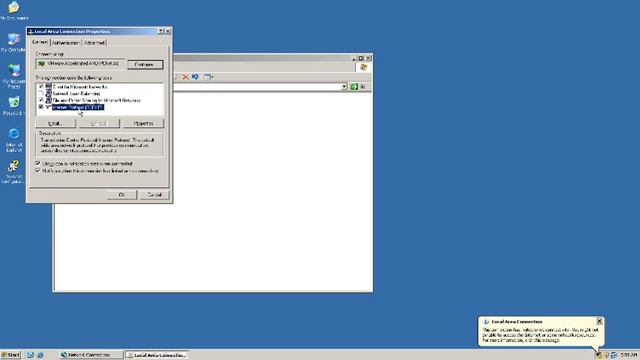Open the Views icon in Network Connections toolbar
This screenshot has height=360, width=640.
coord(209,77)
